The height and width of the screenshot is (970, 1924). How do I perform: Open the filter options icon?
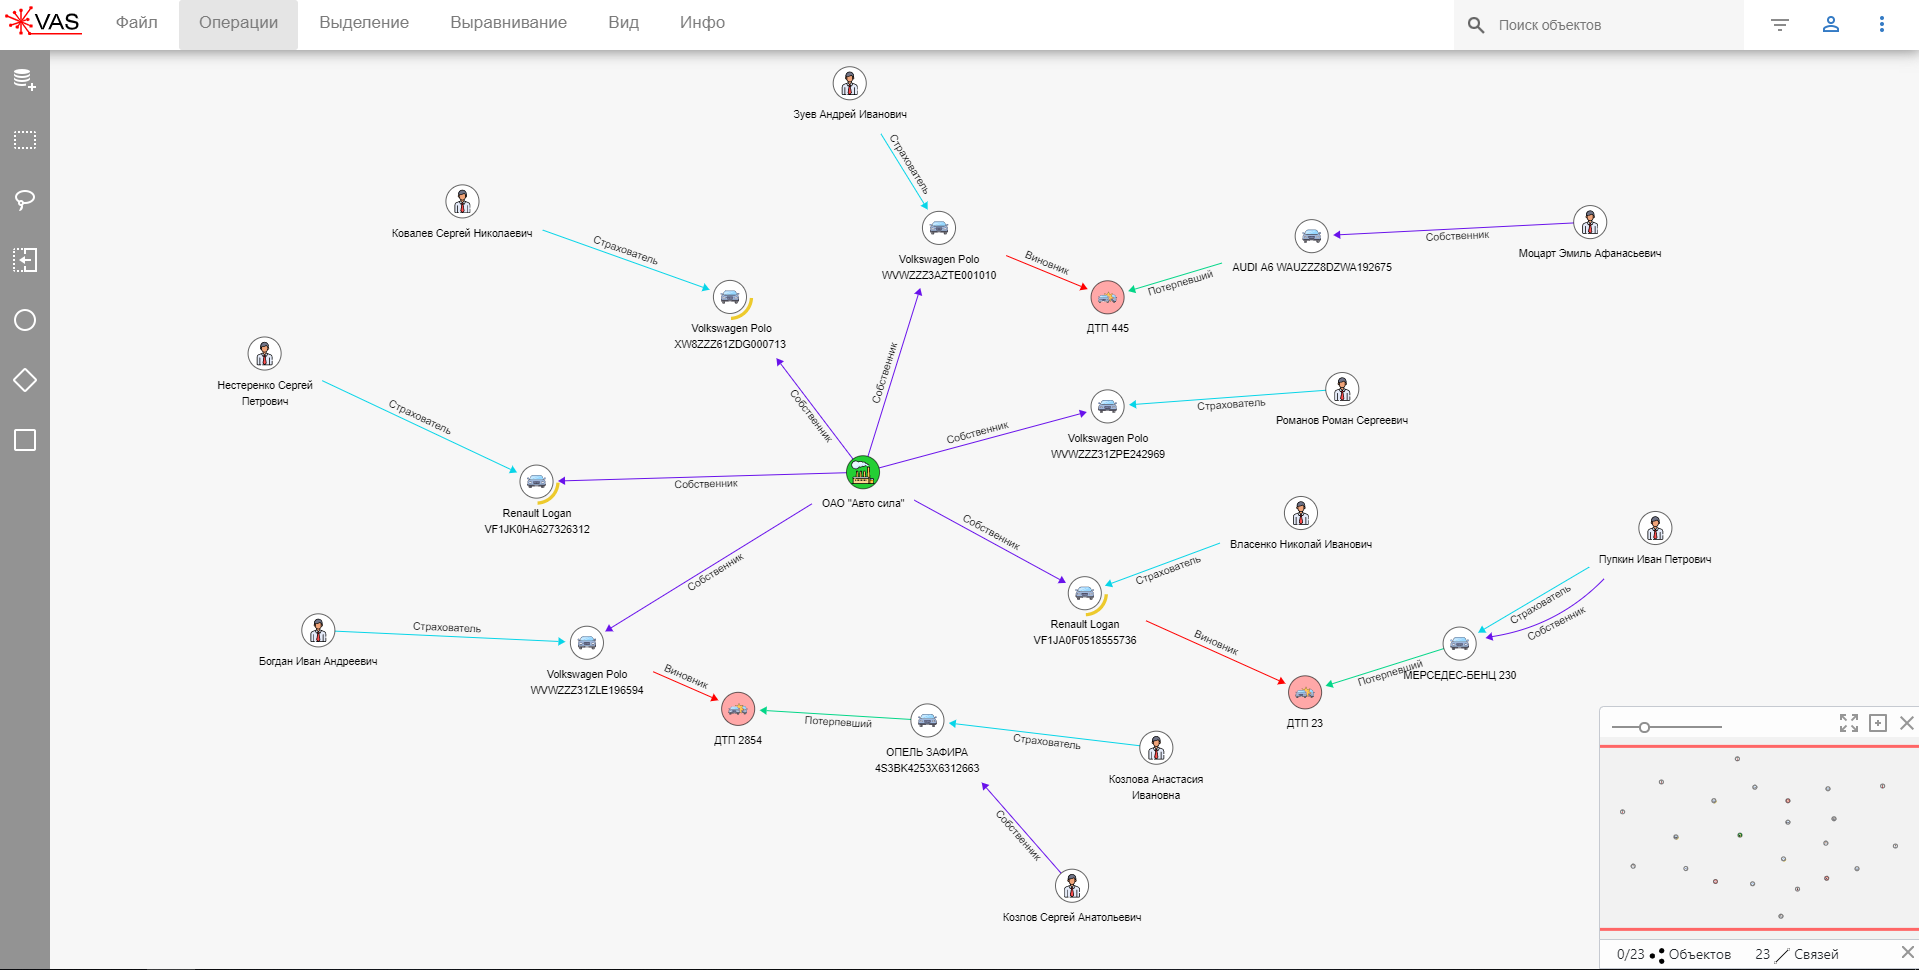click(1780, 25)
